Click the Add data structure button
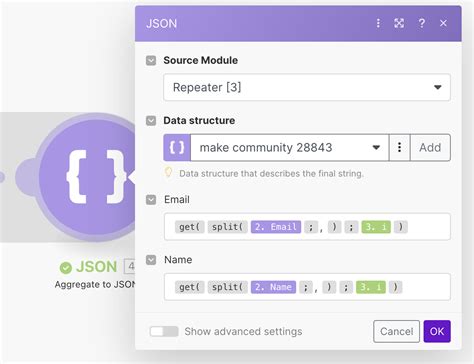 click(430, 147)
